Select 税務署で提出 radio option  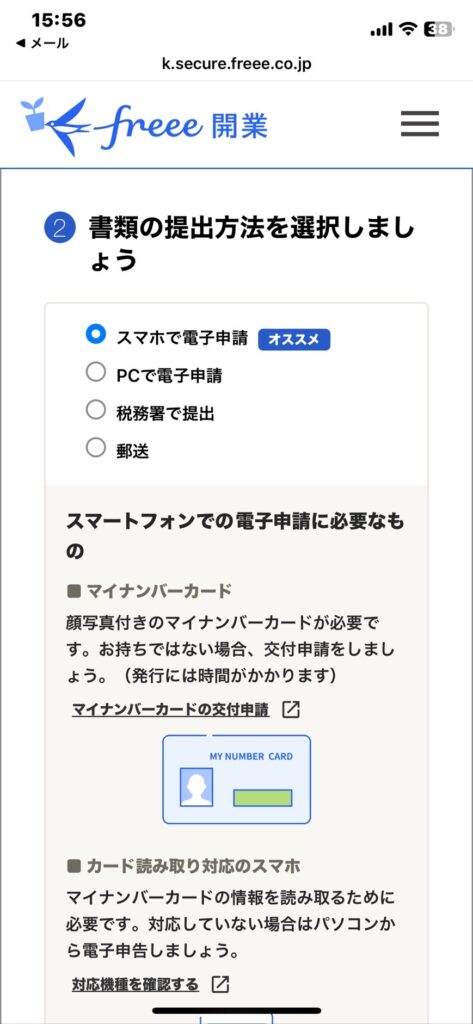(96, 410)
